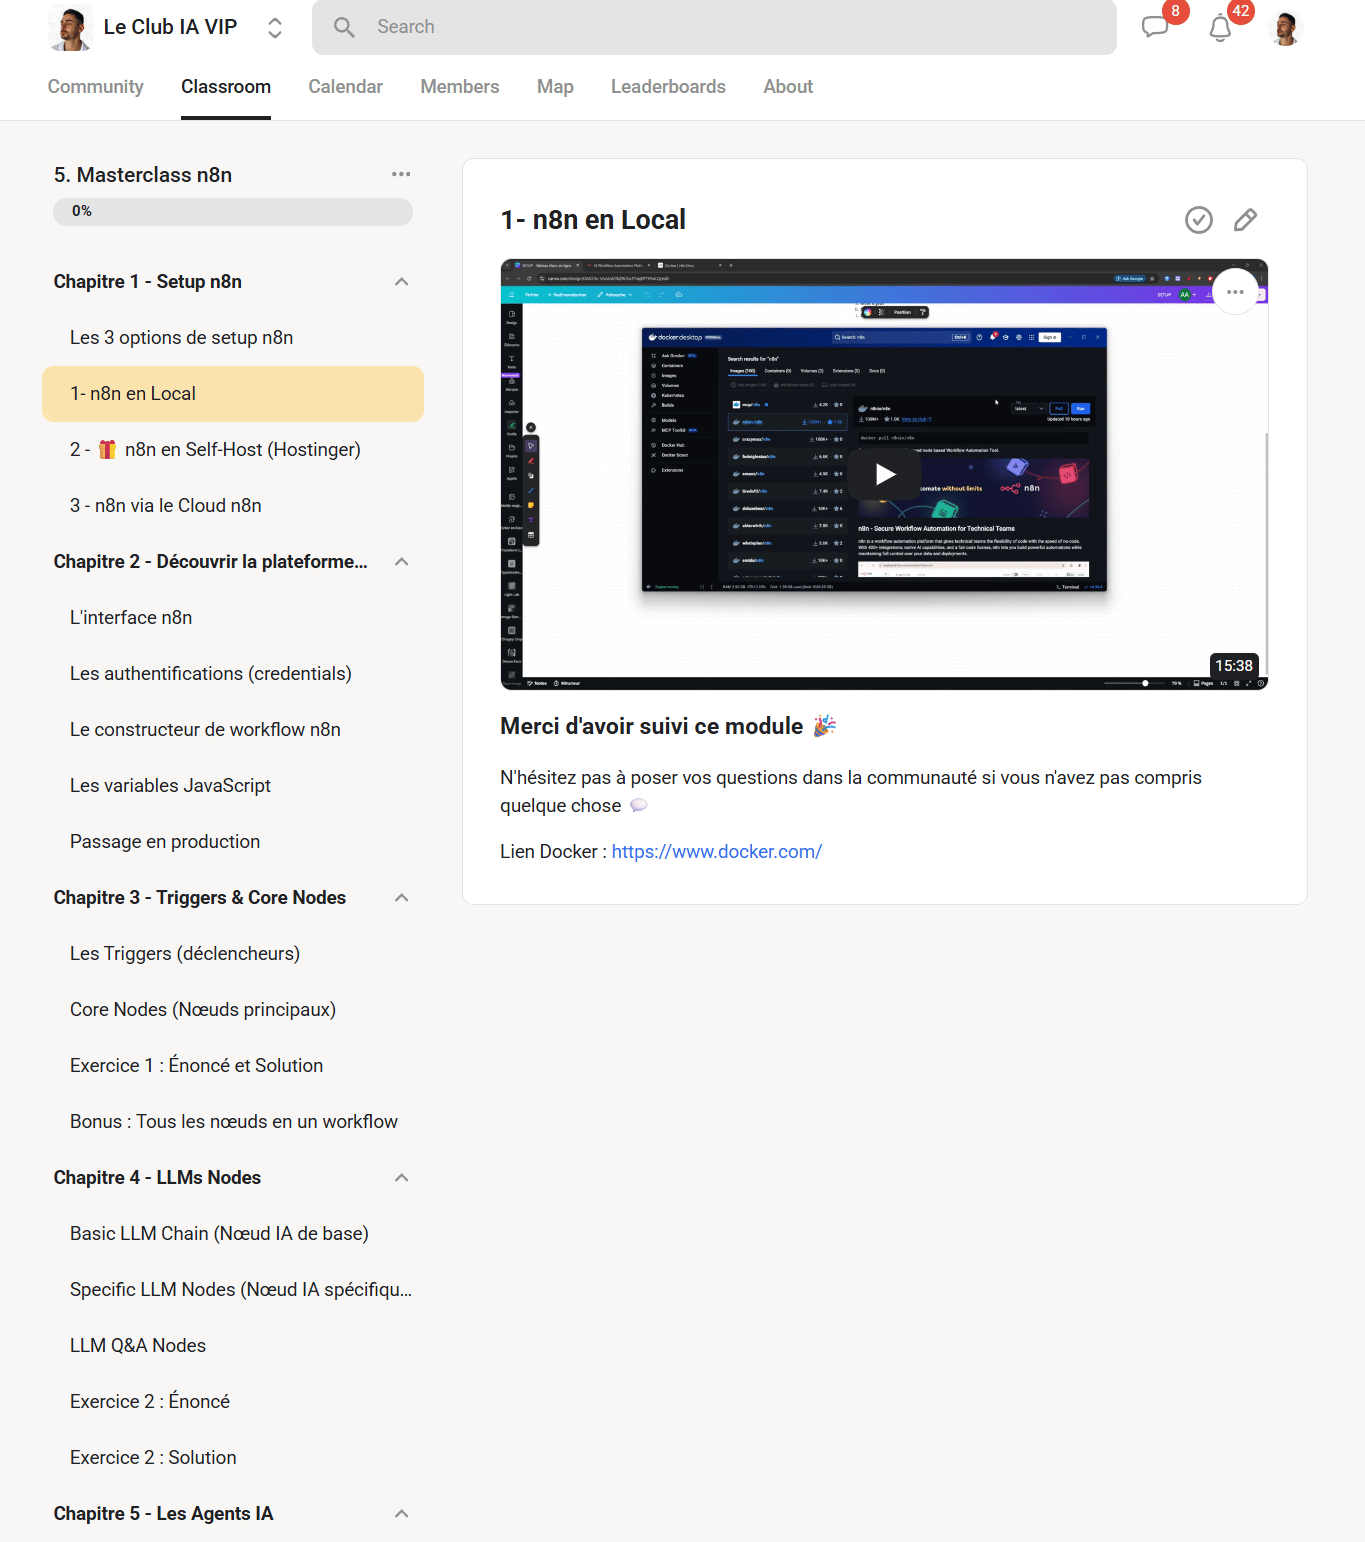Collapse the Chapitre 5 - Les Agents IA section
Image resolution: width=1365 pixels, height=1542 pixels.
(401, 1514)
